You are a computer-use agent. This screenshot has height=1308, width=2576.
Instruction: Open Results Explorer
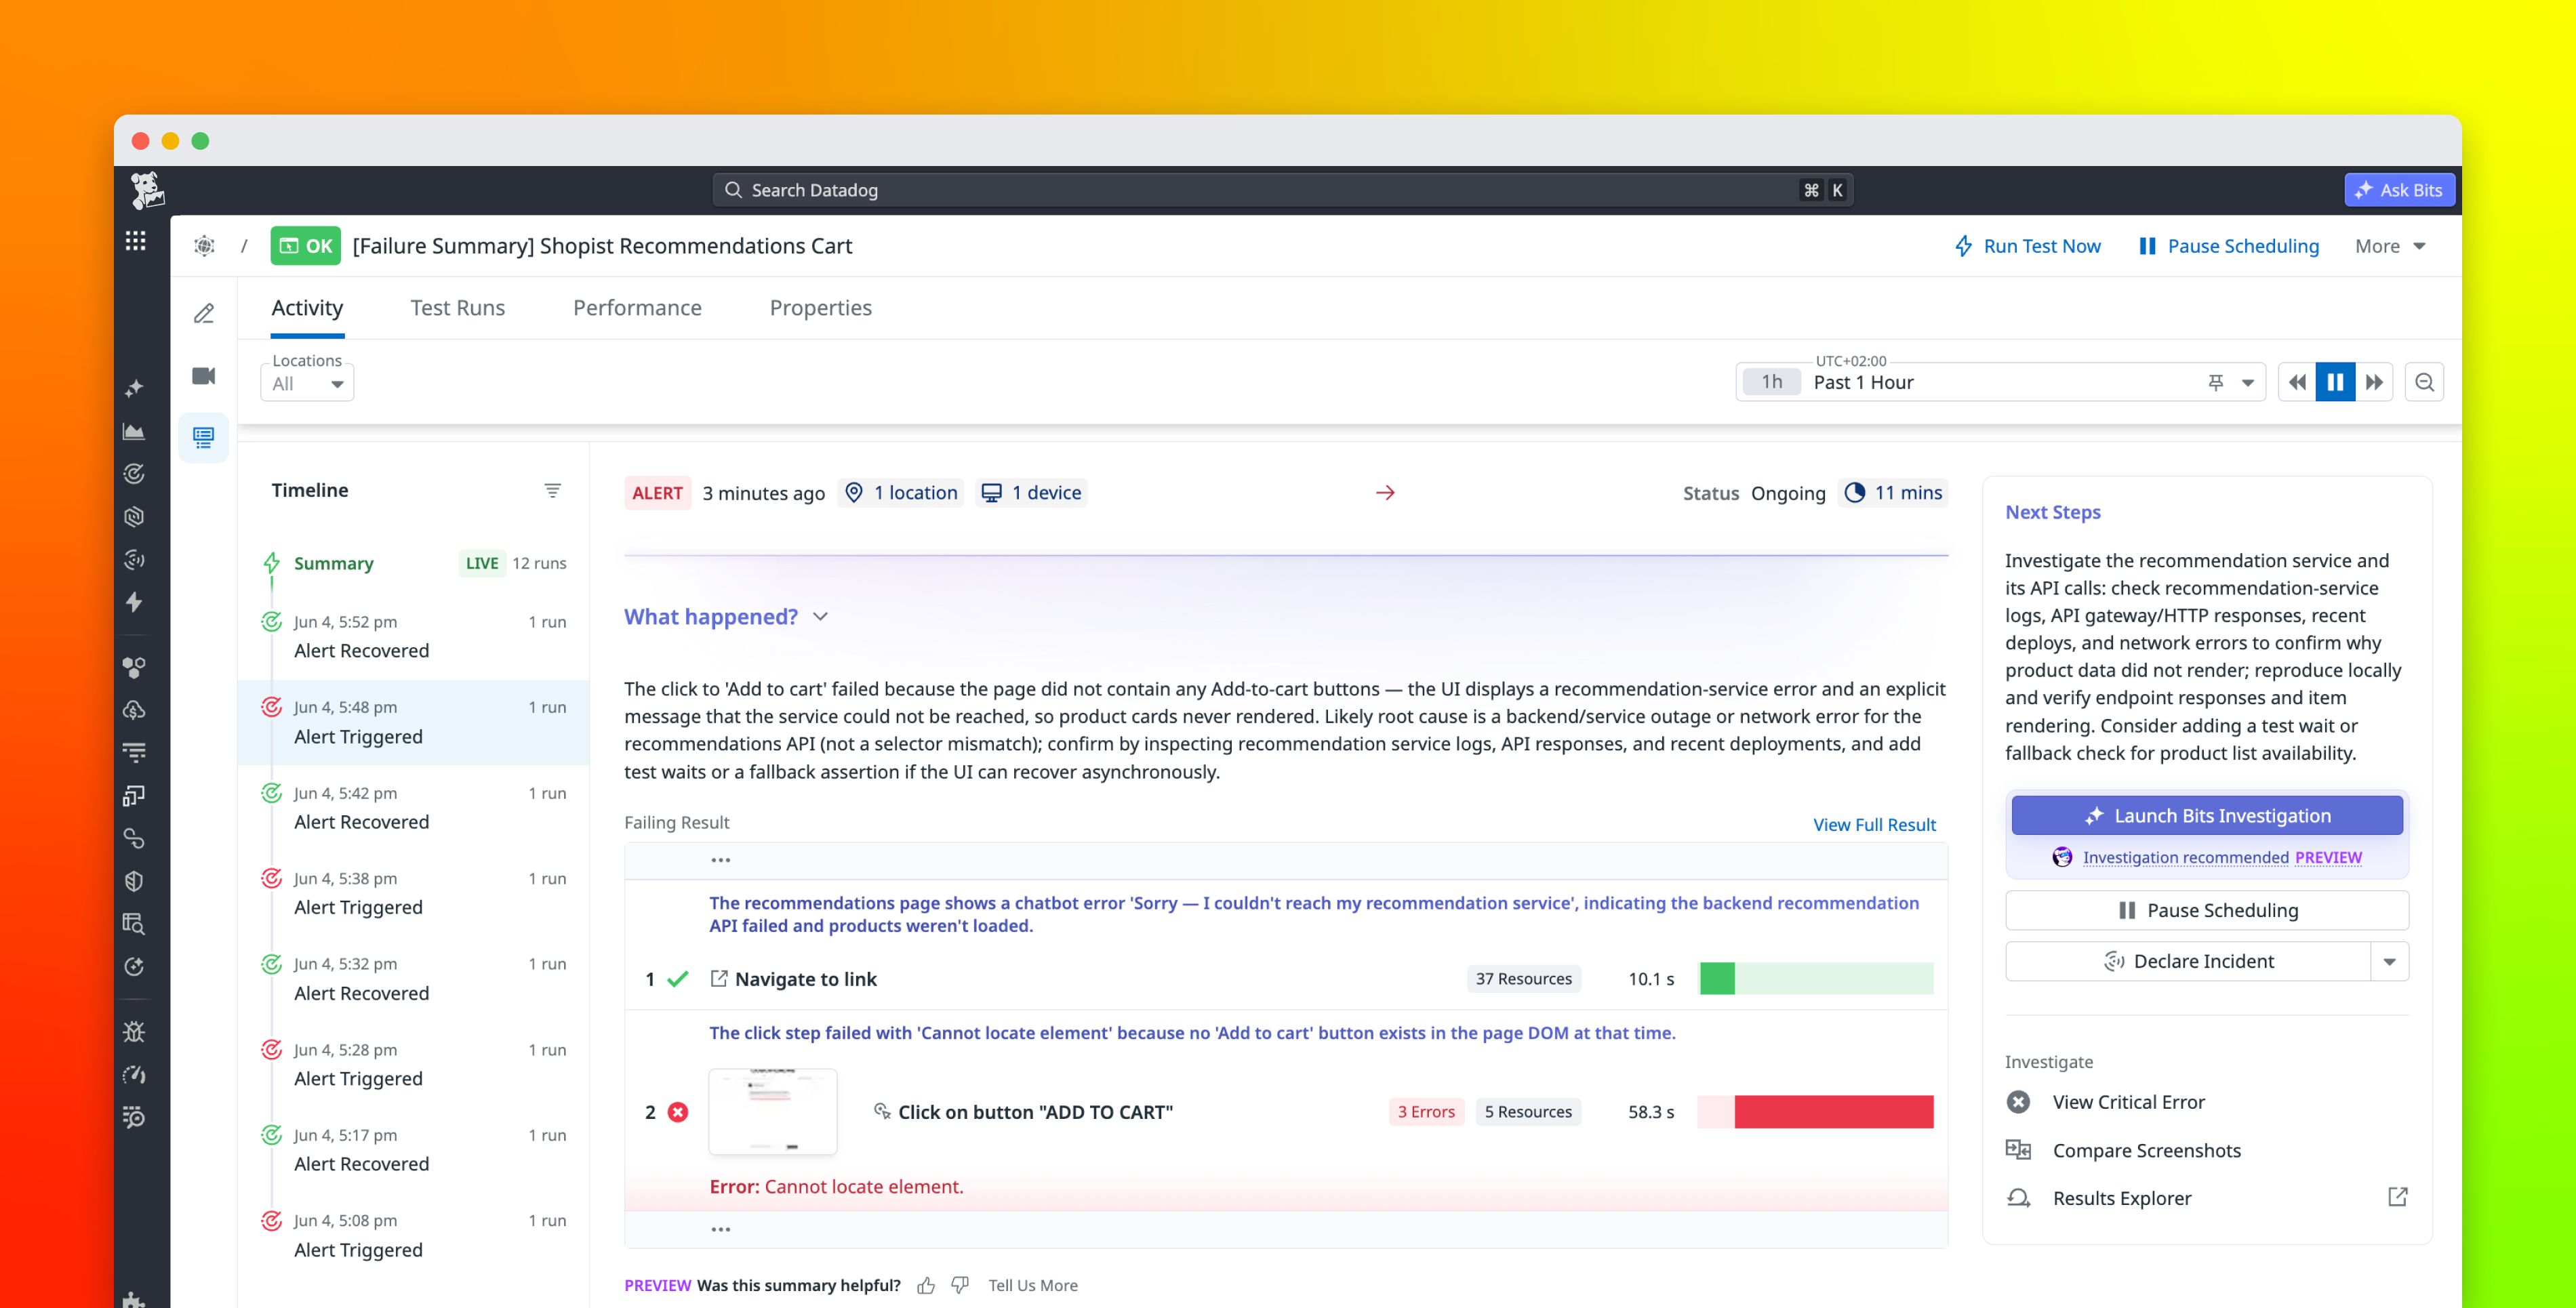[2121, 1198]
